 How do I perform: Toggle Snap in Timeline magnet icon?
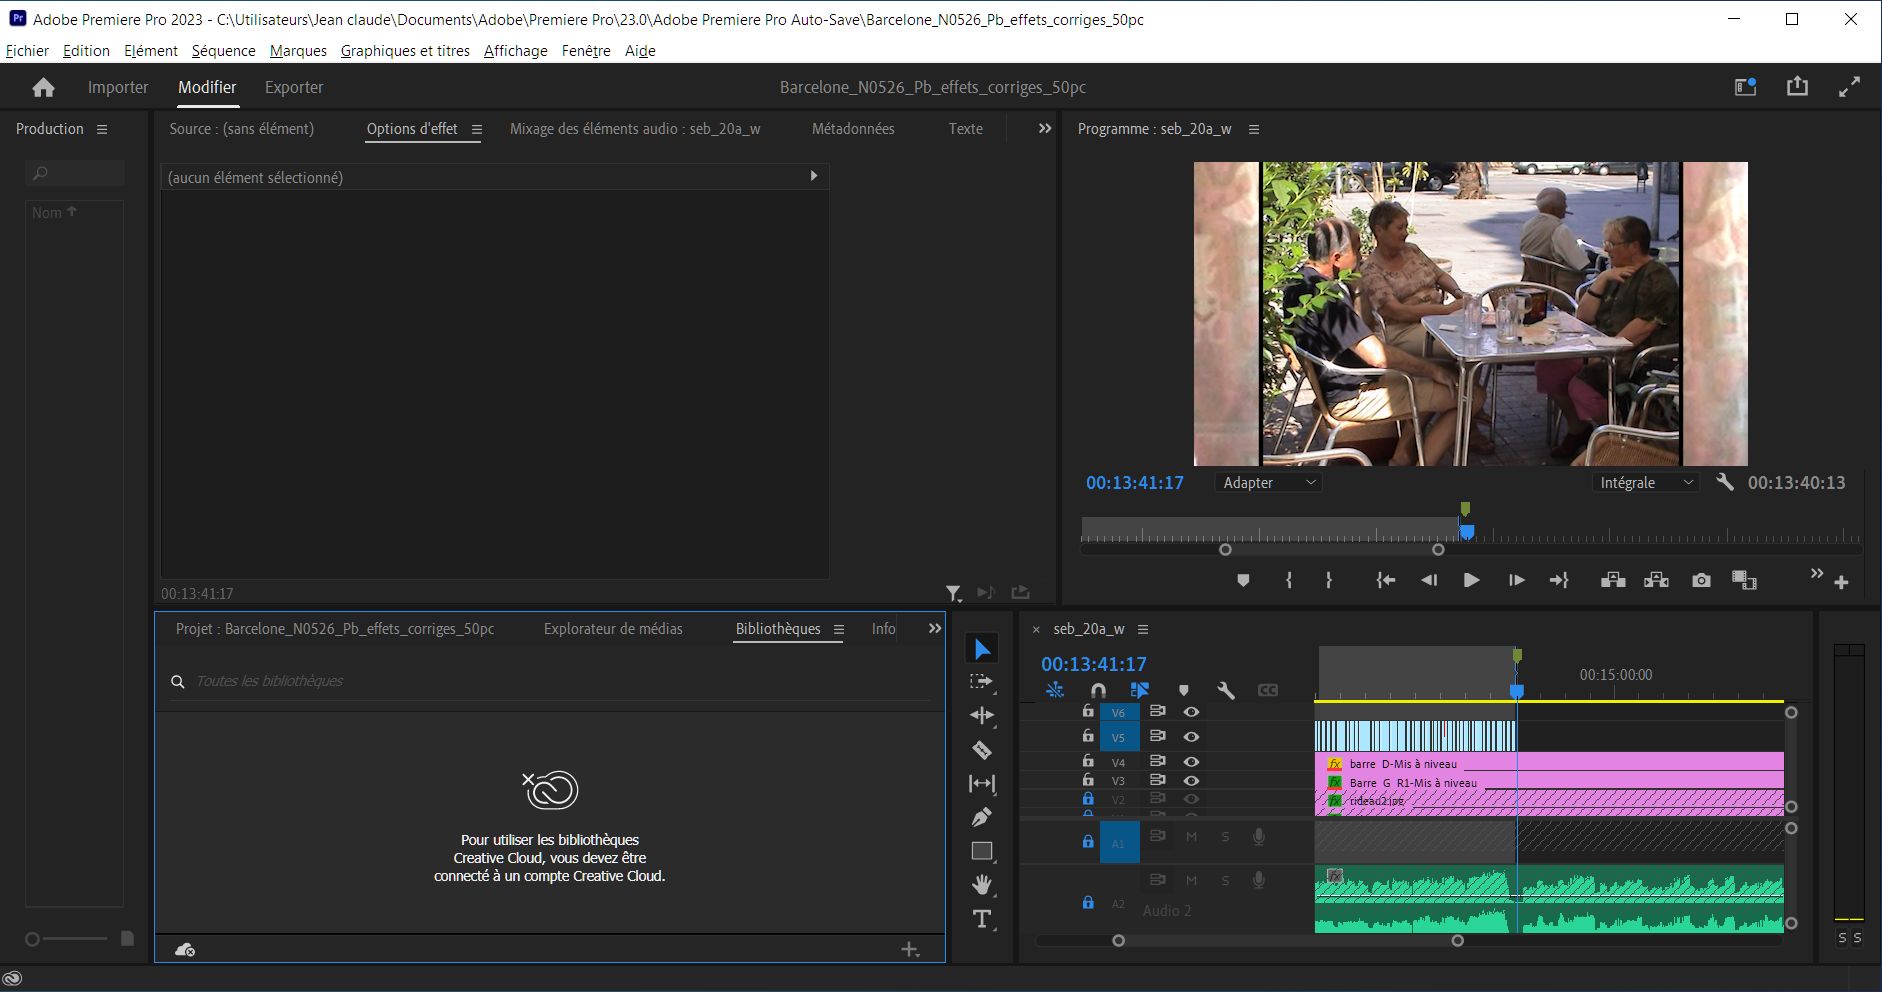click(x=1098, y=690)
